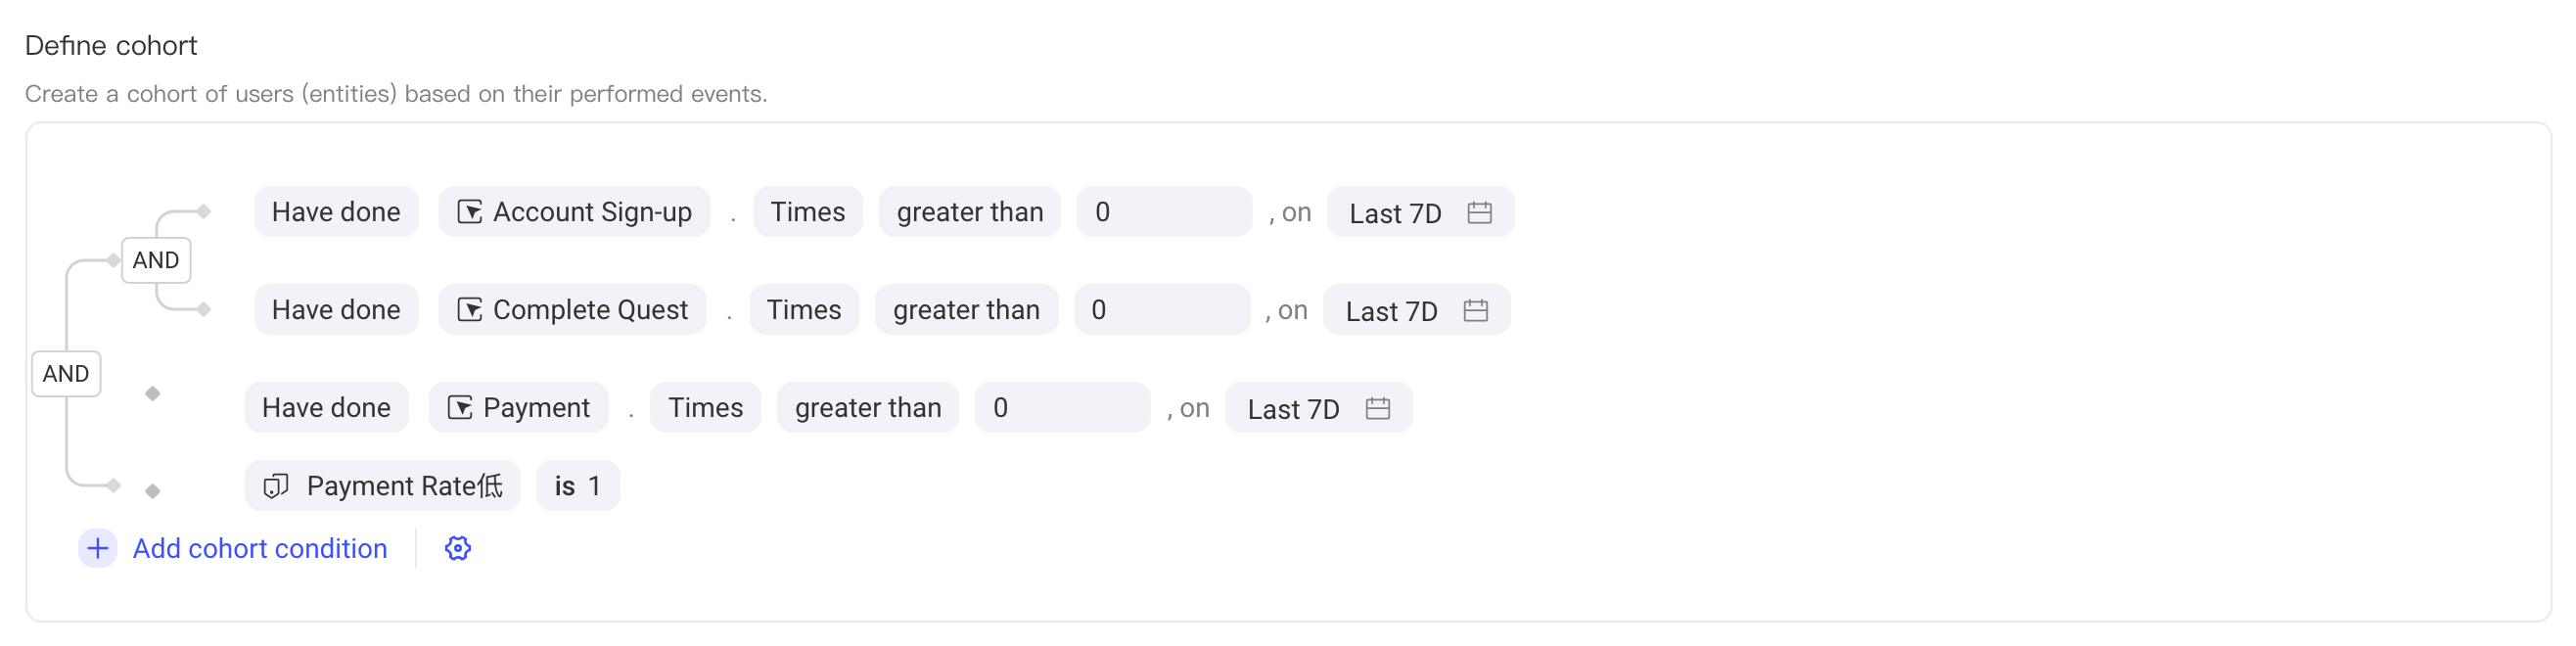The image size is (2576, 646).
Task: Open 'Have done' dropdown for Payment
Action: (x=326, y=408)
